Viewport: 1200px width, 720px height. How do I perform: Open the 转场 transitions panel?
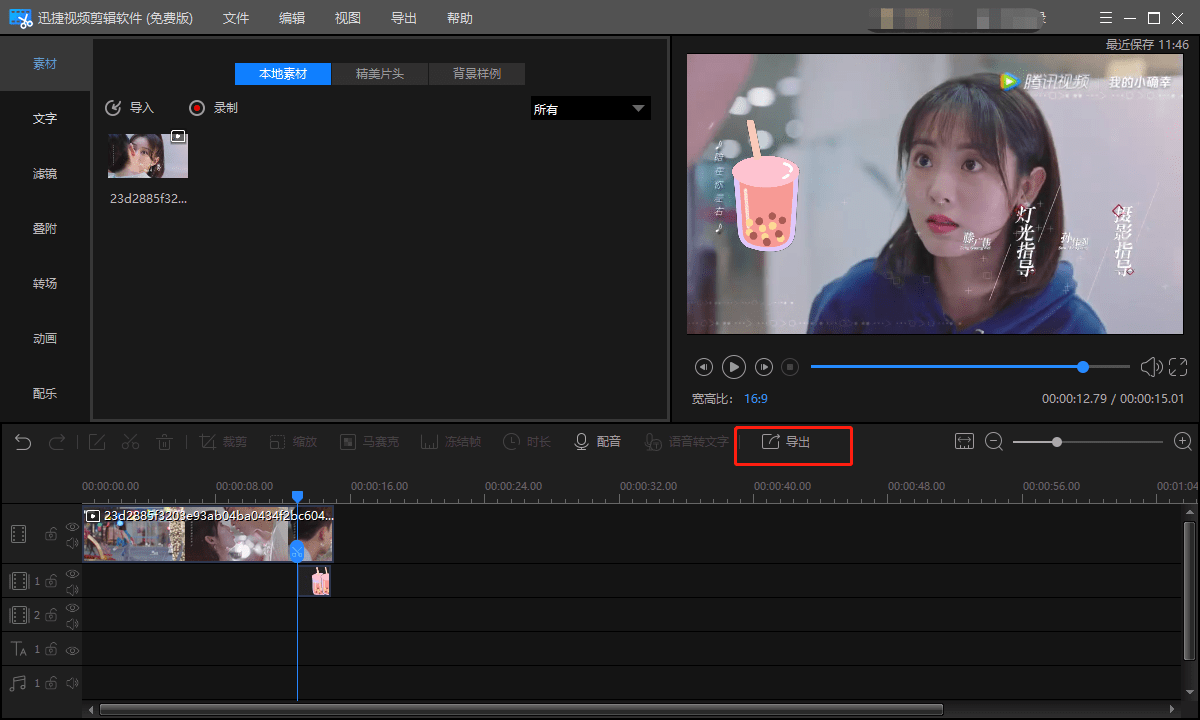pos(45,284)
